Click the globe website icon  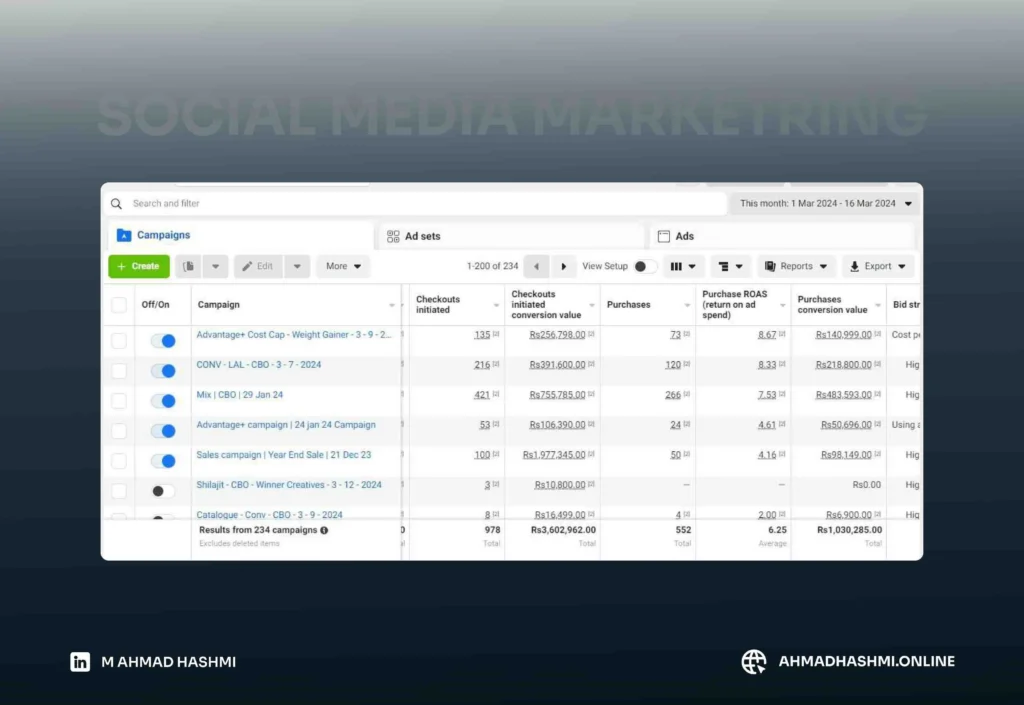(x=753, y=661)
